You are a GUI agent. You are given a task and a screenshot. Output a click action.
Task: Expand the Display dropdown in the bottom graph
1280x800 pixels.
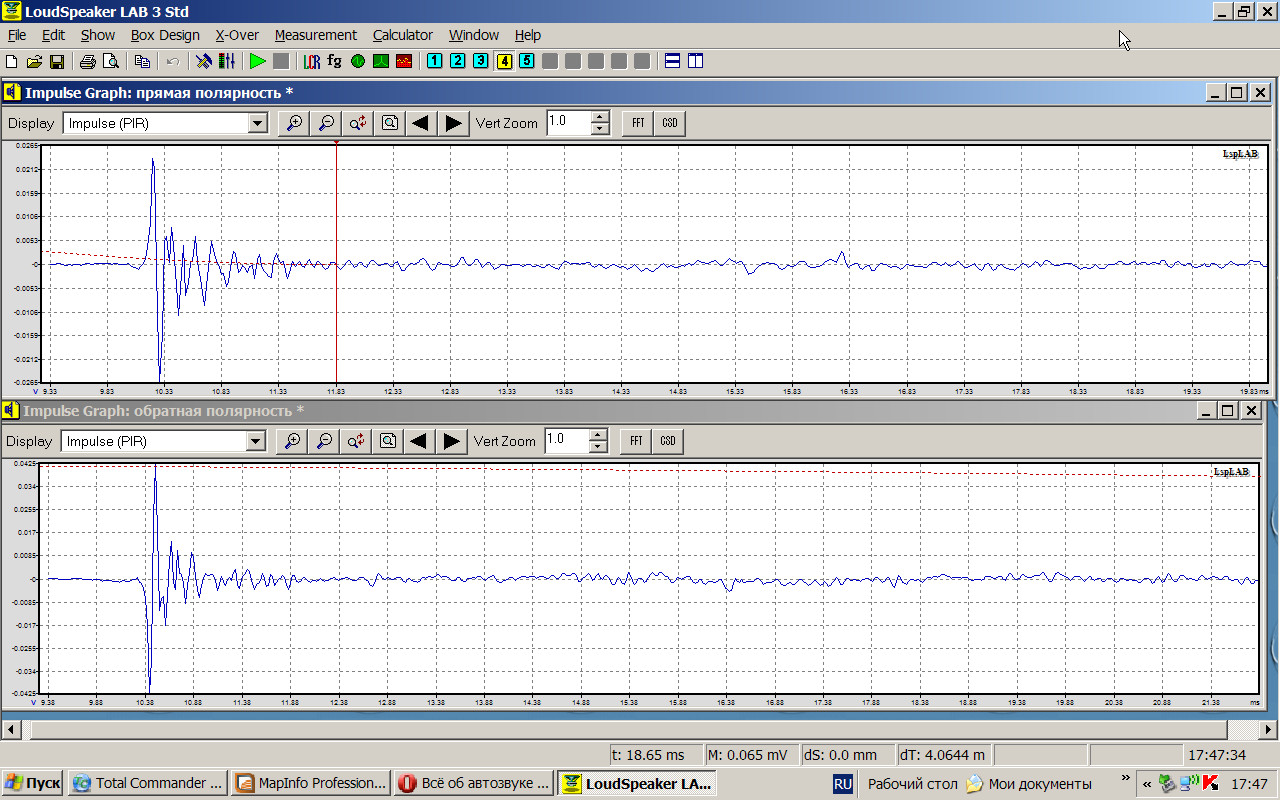(256, 441)
